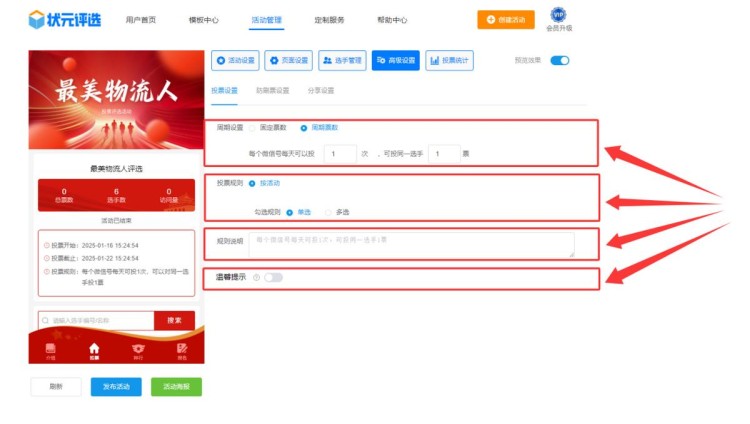Click the orange 创建活动 button
This screenshot has width=750, height=424.
505,19
